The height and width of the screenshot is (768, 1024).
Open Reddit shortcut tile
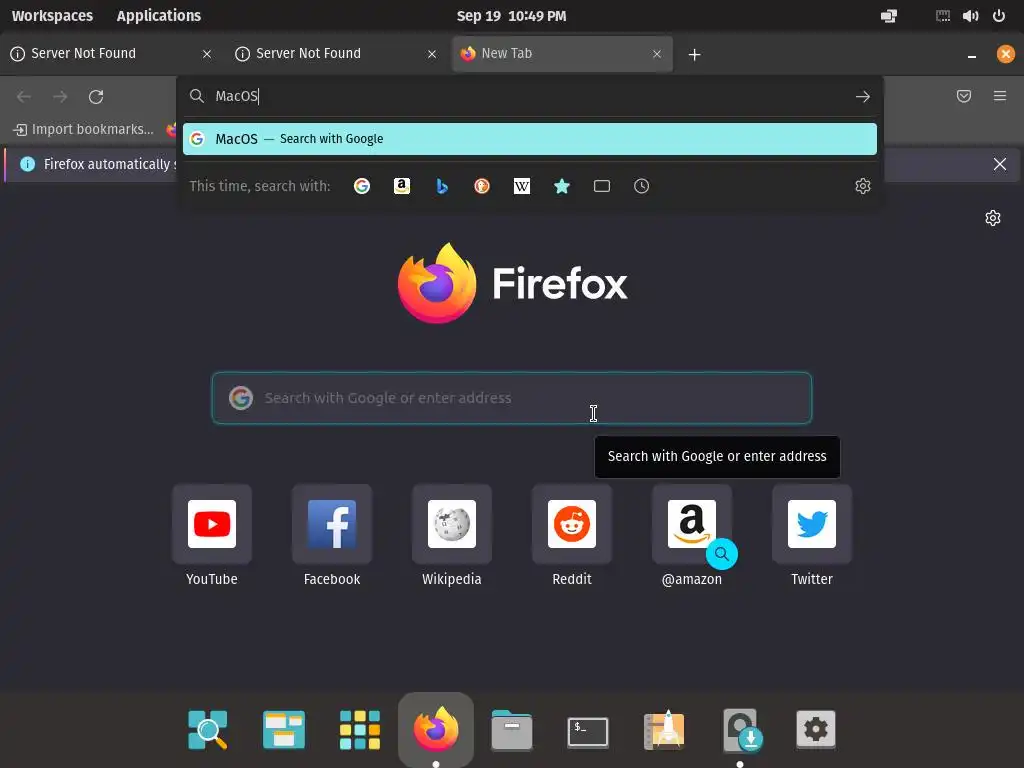point(572,524)
